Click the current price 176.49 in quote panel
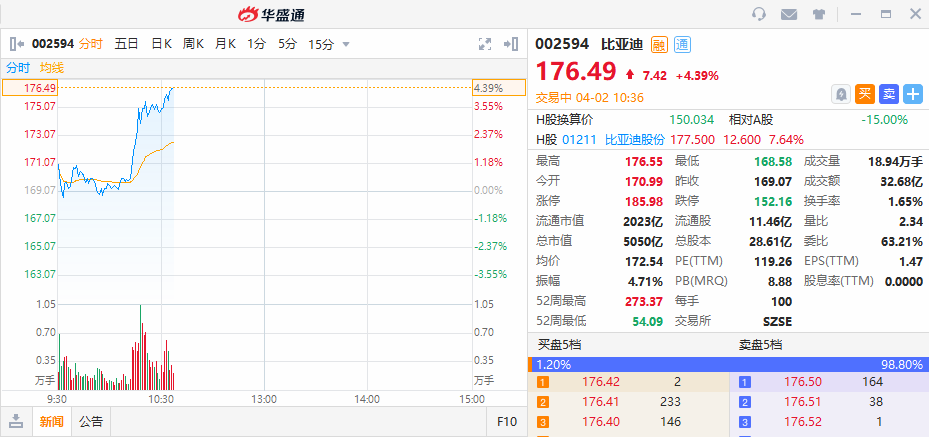 (576, 72)
